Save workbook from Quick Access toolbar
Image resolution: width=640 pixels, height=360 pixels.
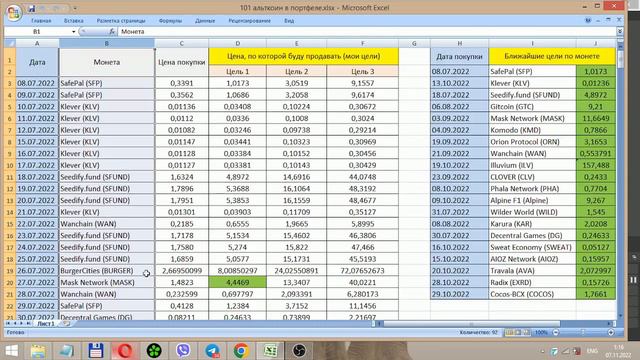point(31,8)
